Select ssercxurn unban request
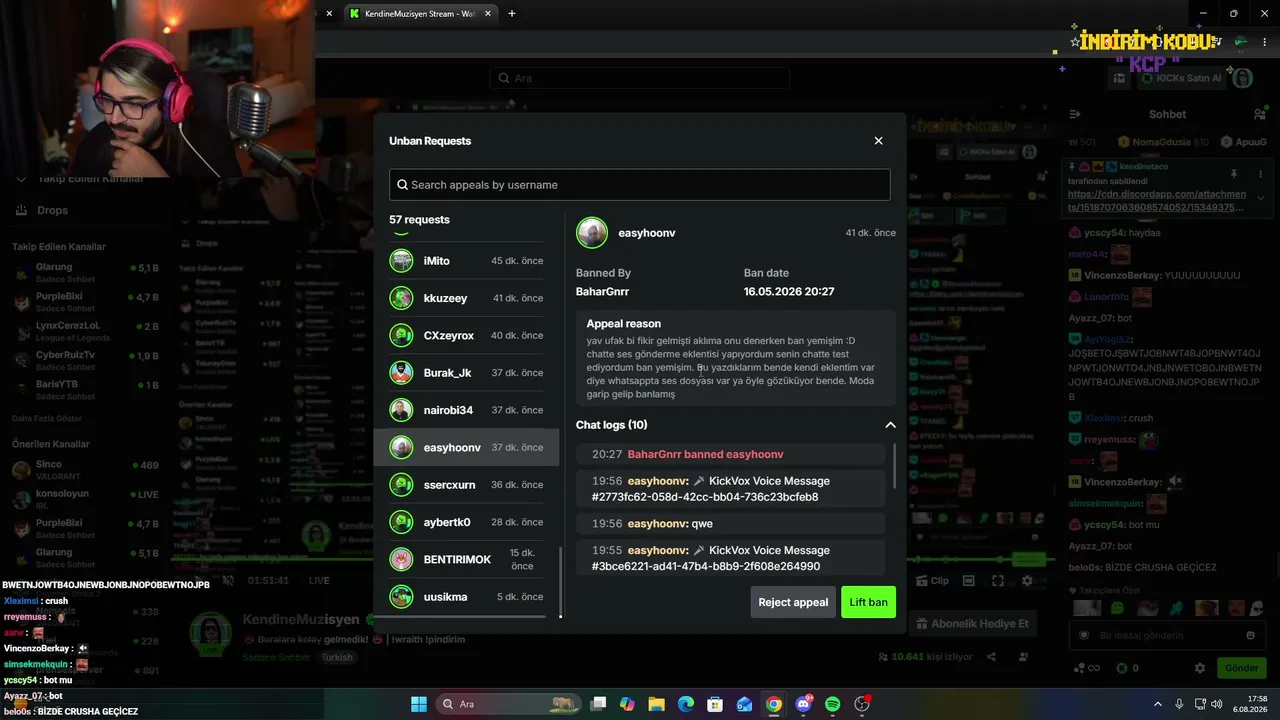The height and width of the screenshot is (720, 1280). 466,485
